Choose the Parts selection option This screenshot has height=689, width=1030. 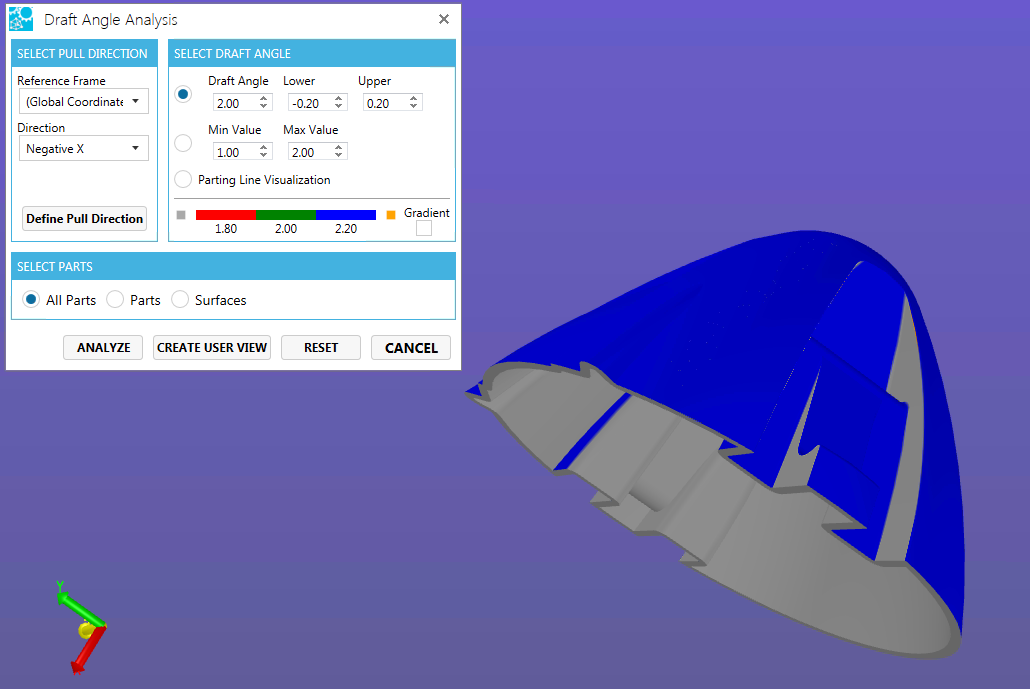pyautogui.click(x=115, y=300)
